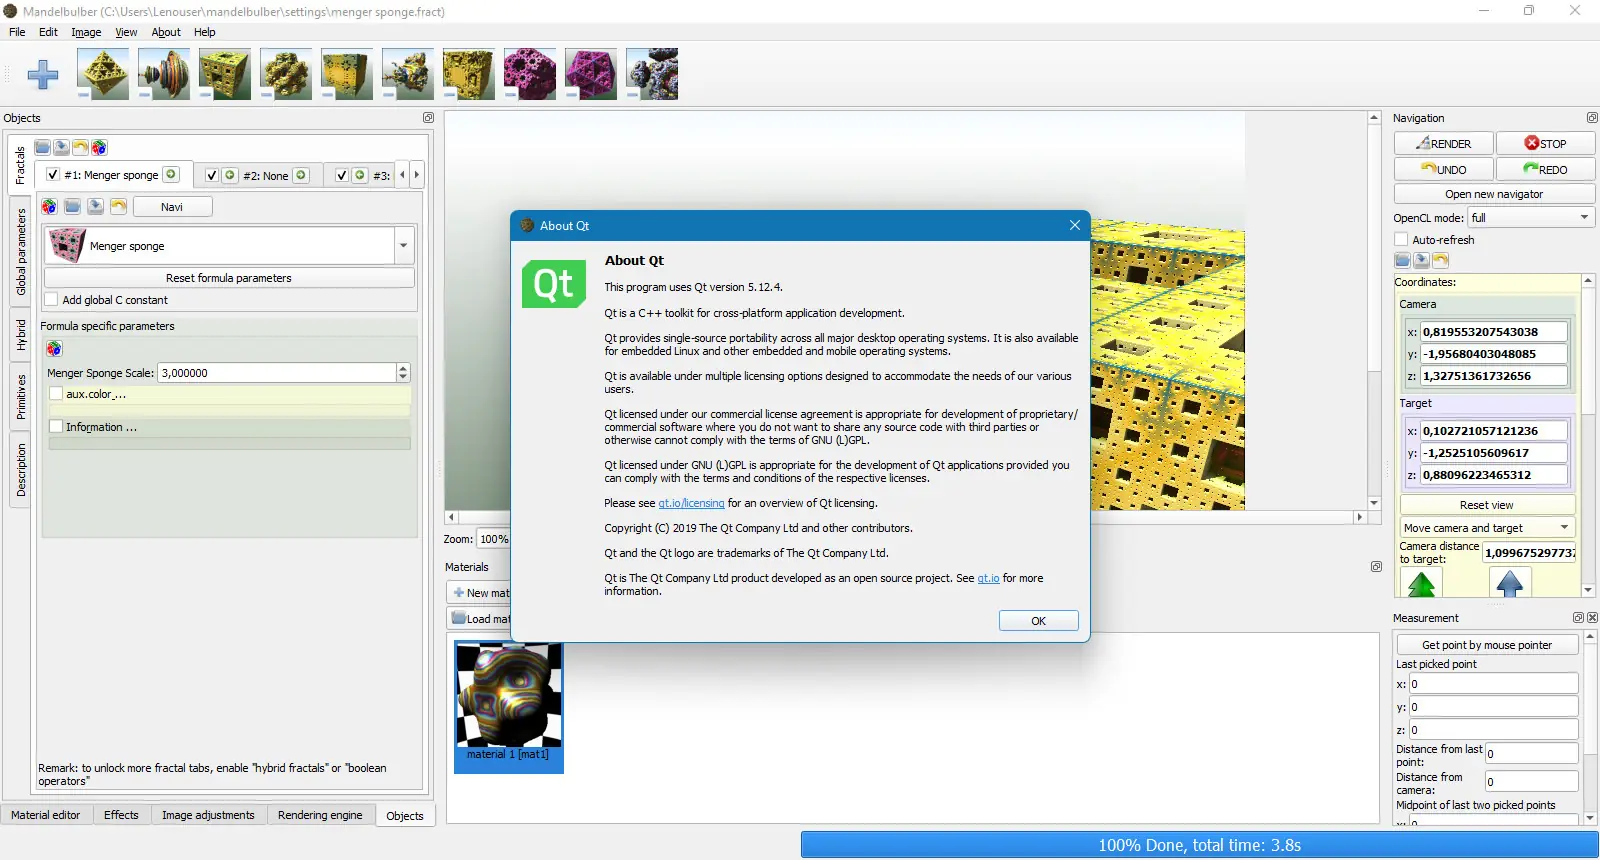Click the load folder icon in Navi row
This screenshot has width=1600, height=860.
[72, 207]
